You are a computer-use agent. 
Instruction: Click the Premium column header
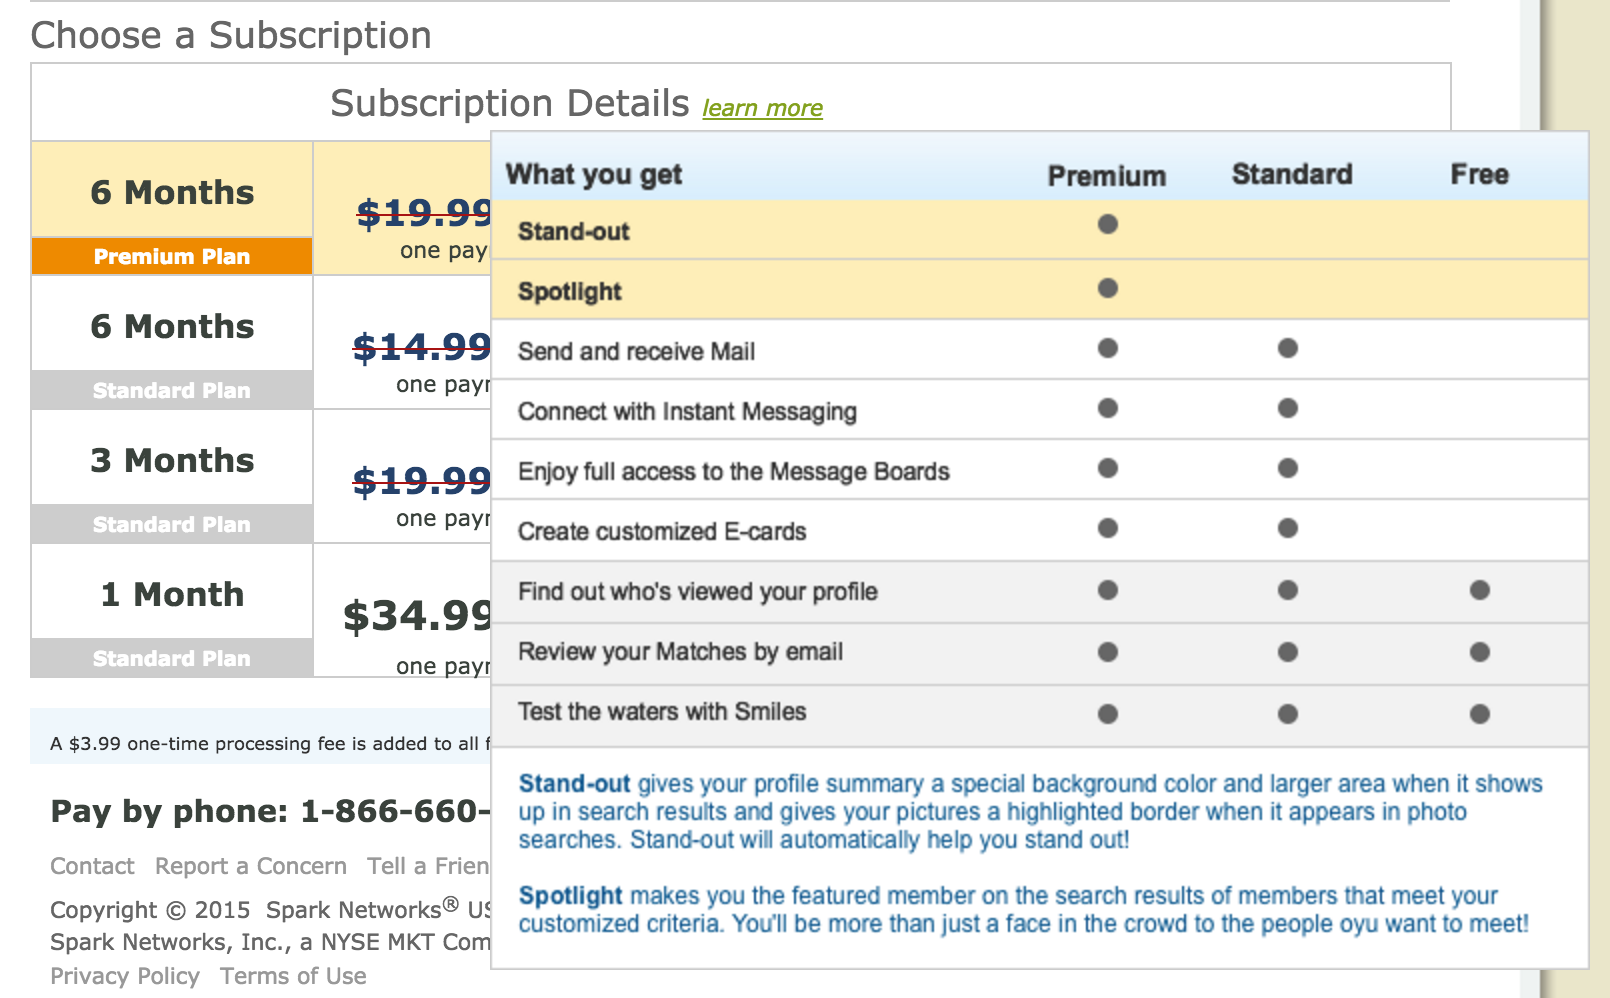tap(1107, 176)
